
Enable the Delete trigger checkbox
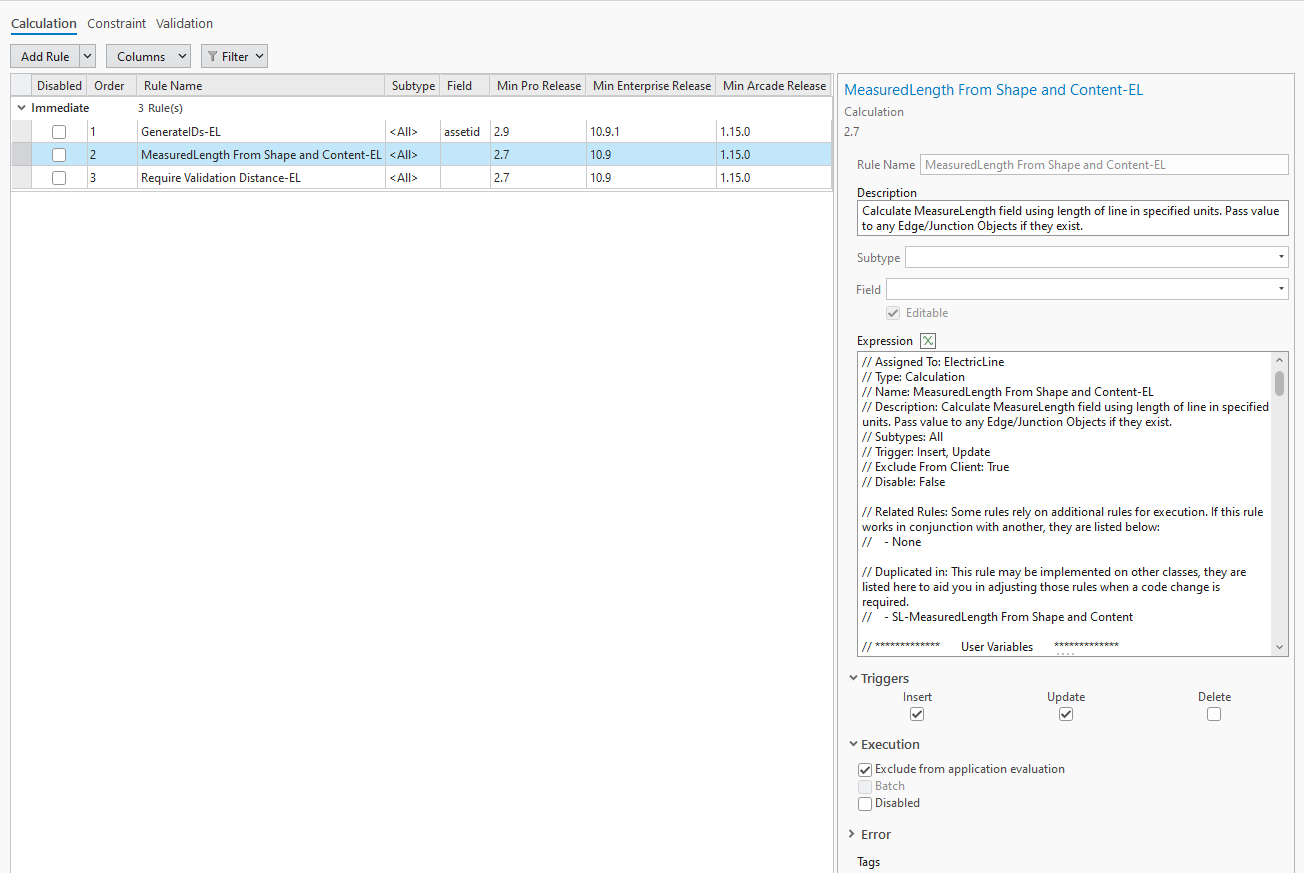[1214, 714]
